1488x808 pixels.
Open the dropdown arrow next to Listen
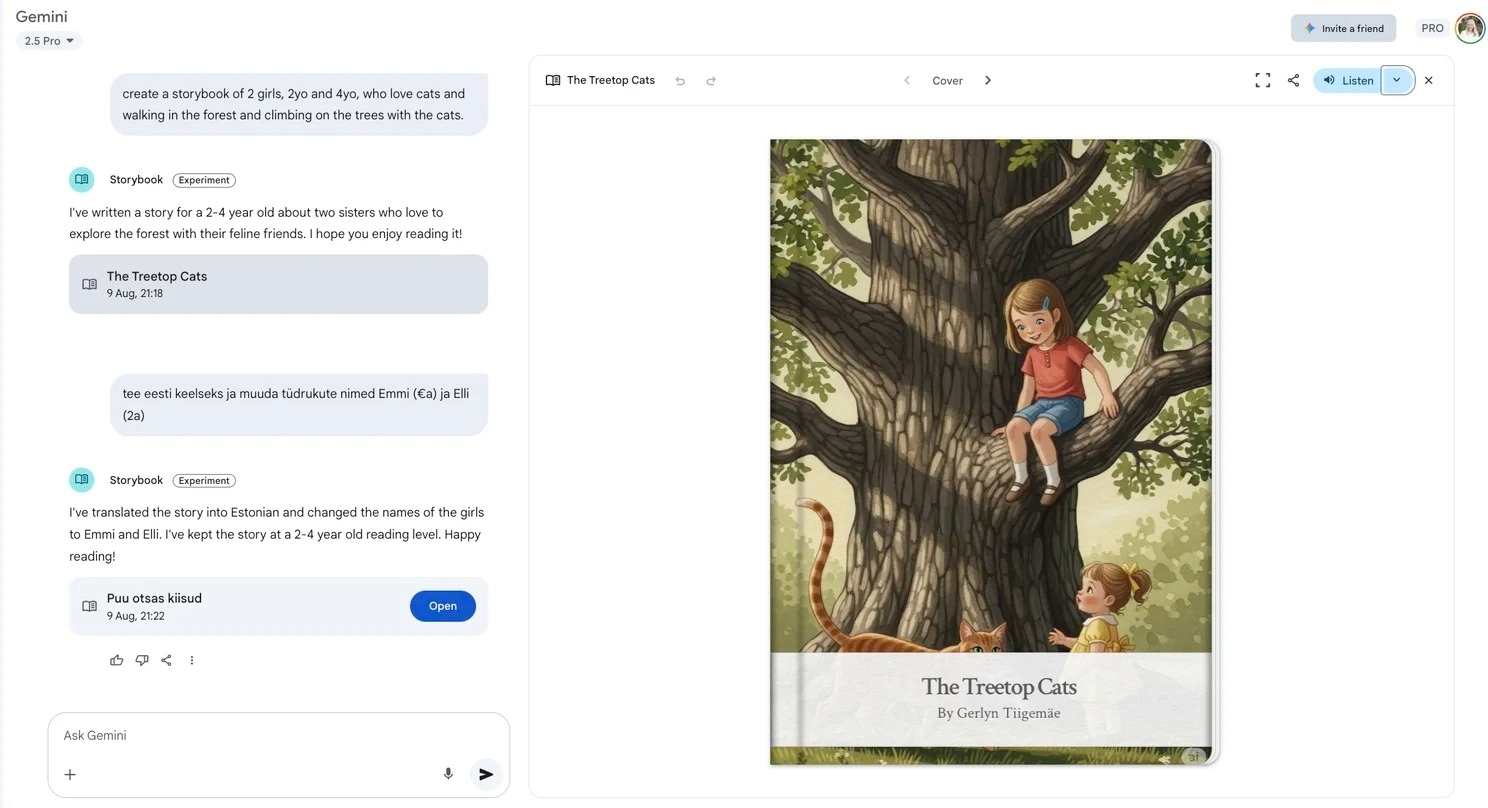click(1397, 80)
